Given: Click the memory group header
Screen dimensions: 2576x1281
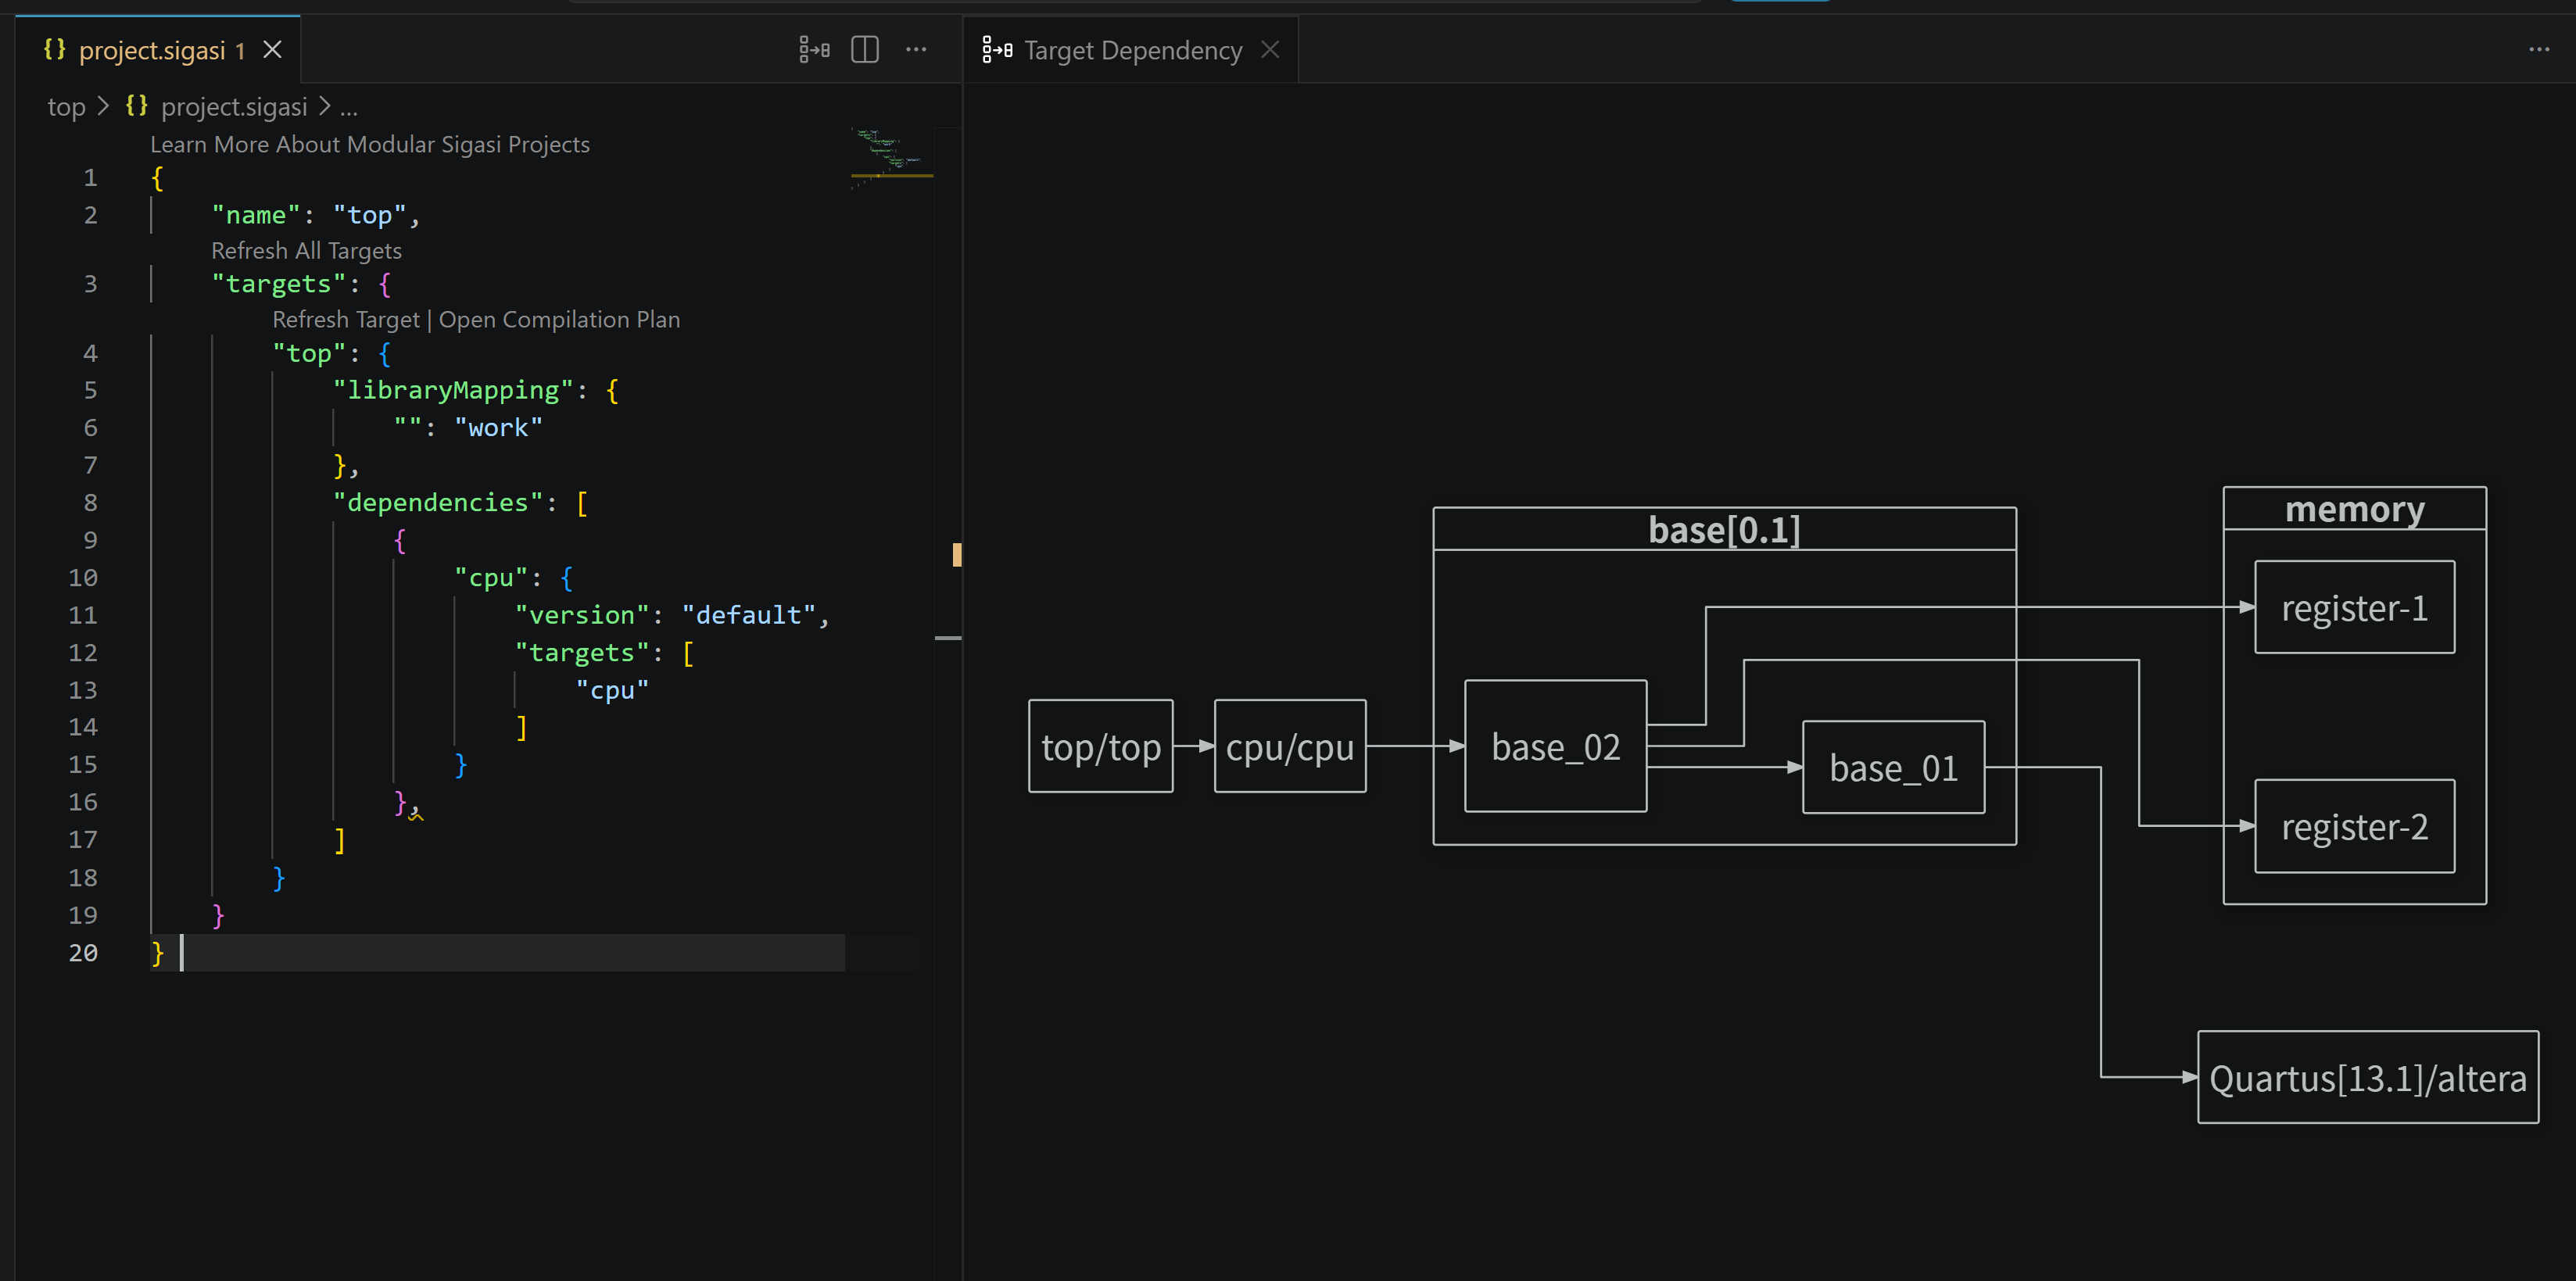Looking at the screenshot, I should (2354, 509).
